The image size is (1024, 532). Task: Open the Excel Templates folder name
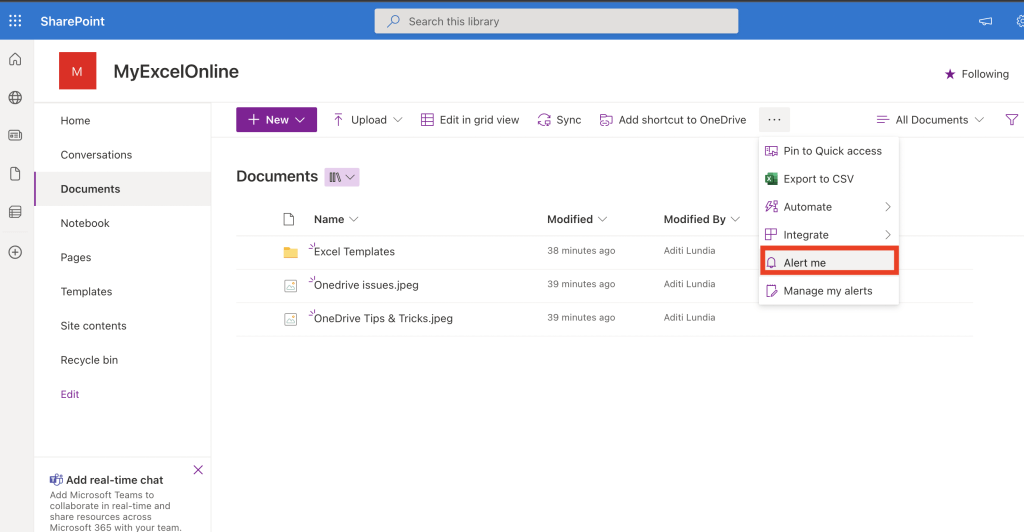coord(354,251)
